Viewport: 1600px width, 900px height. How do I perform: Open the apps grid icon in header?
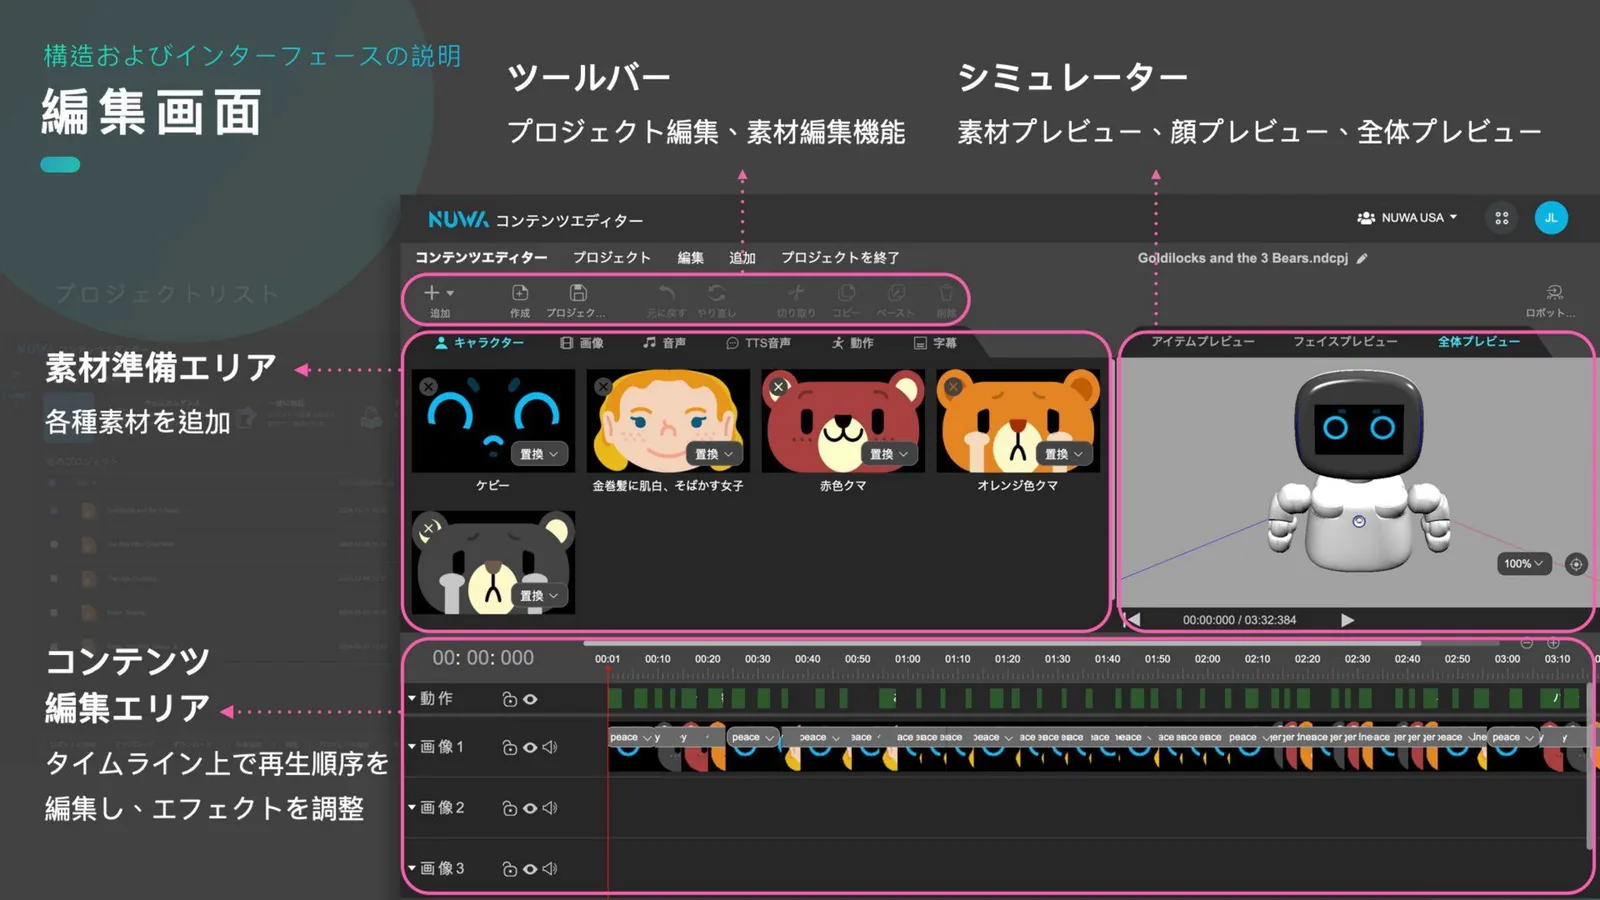click(1501, 218)
